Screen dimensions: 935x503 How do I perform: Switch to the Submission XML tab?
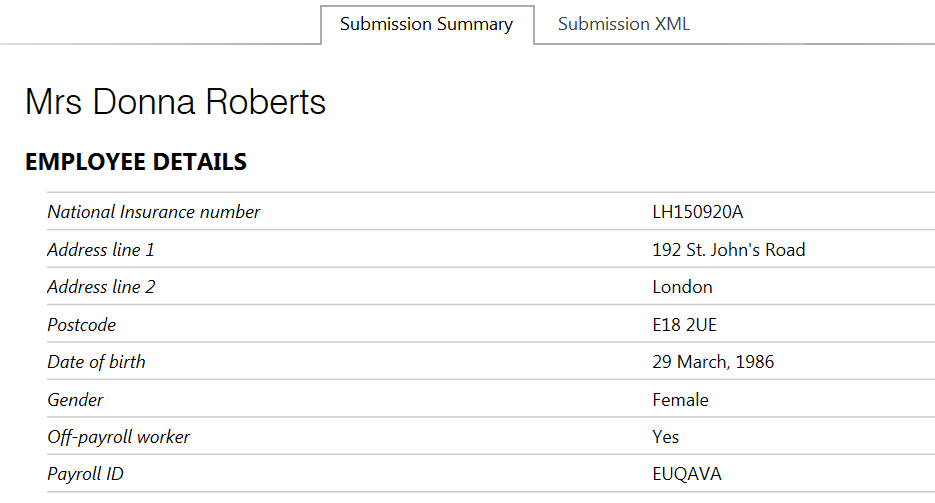(623, 24)
